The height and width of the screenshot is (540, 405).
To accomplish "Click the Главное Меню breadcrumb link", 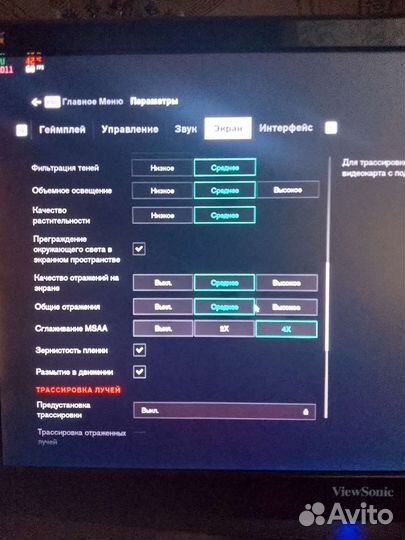I will [x=93, y=102].
